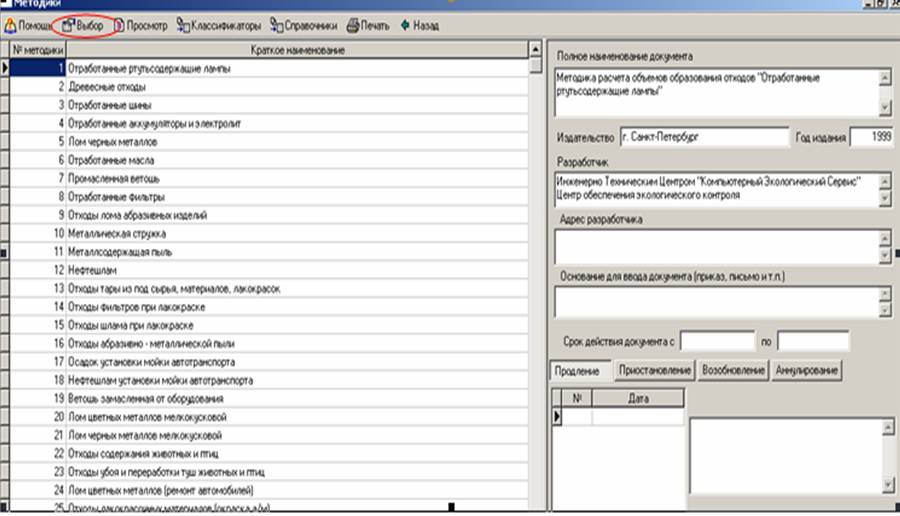Image resolution: width=900 pixels, height=516 pixels.
Task: Click the '№ методики' column header
Action: pos(39,50)
